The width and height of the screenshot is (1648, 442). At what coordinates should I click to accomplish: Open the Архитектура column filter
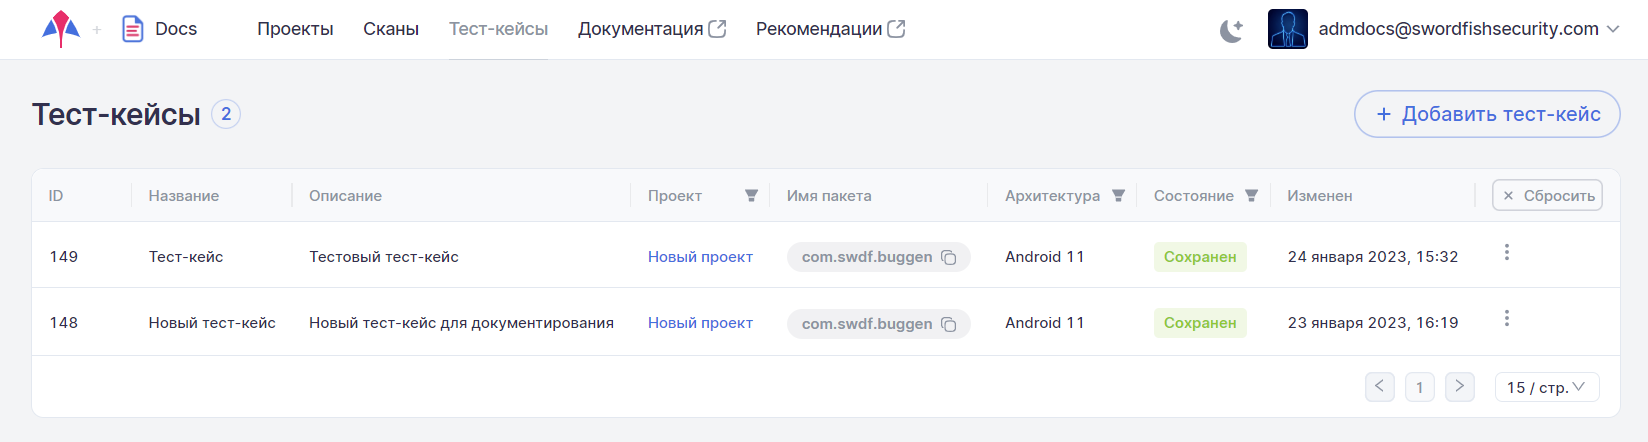click(1119, 196)
